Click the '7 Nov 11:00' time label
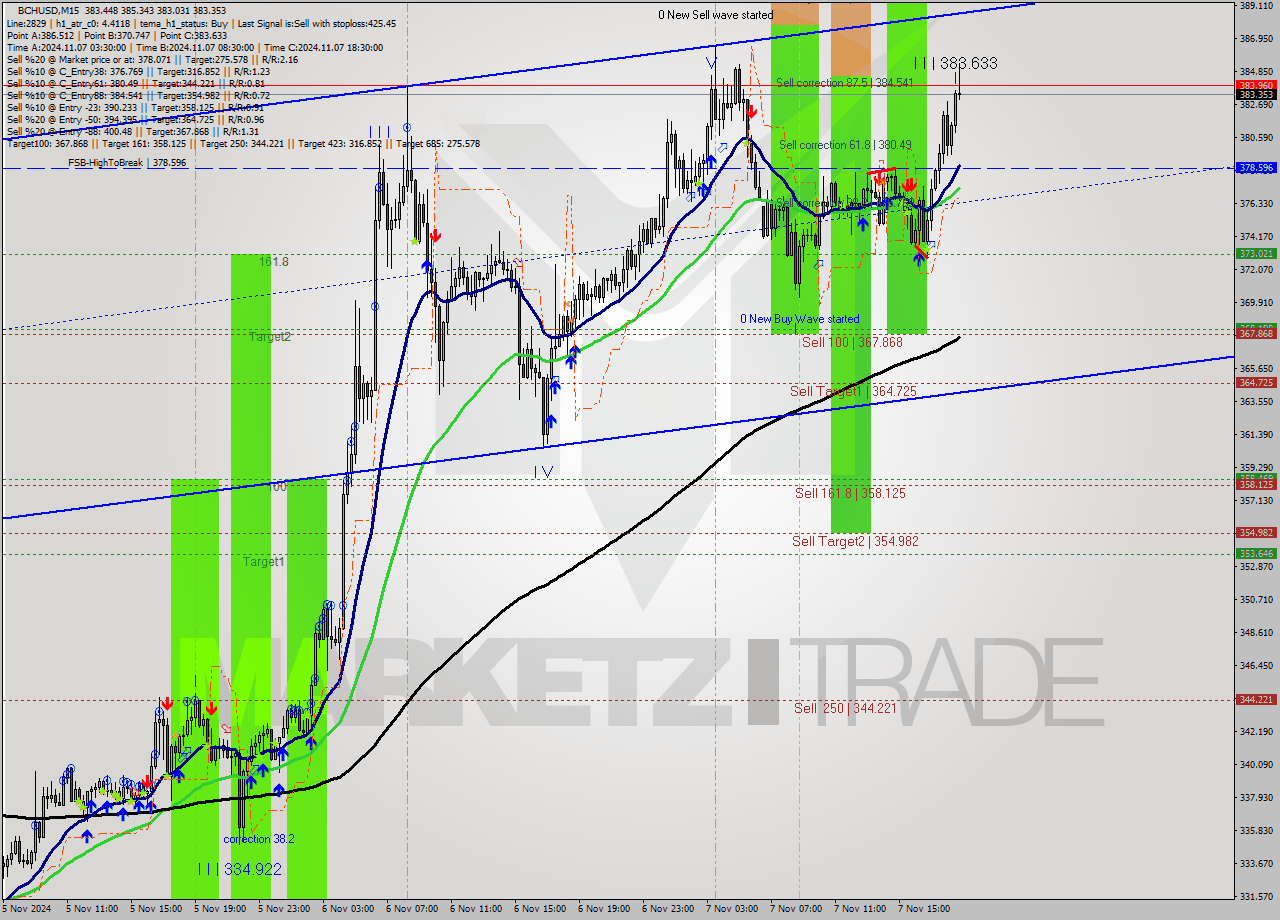Viewport: 1280px width, 920px height. pyautogui.click(x=860, y=910)
